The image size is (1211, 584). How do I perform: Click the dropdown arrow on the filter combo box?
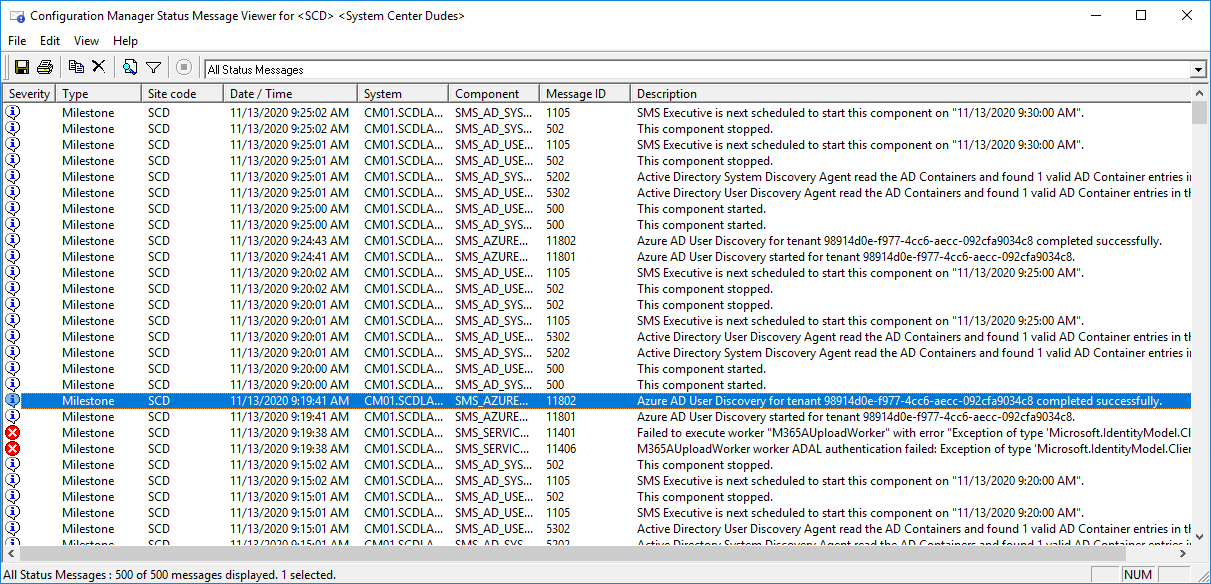pyautogui.click(x=1197, y=69)
